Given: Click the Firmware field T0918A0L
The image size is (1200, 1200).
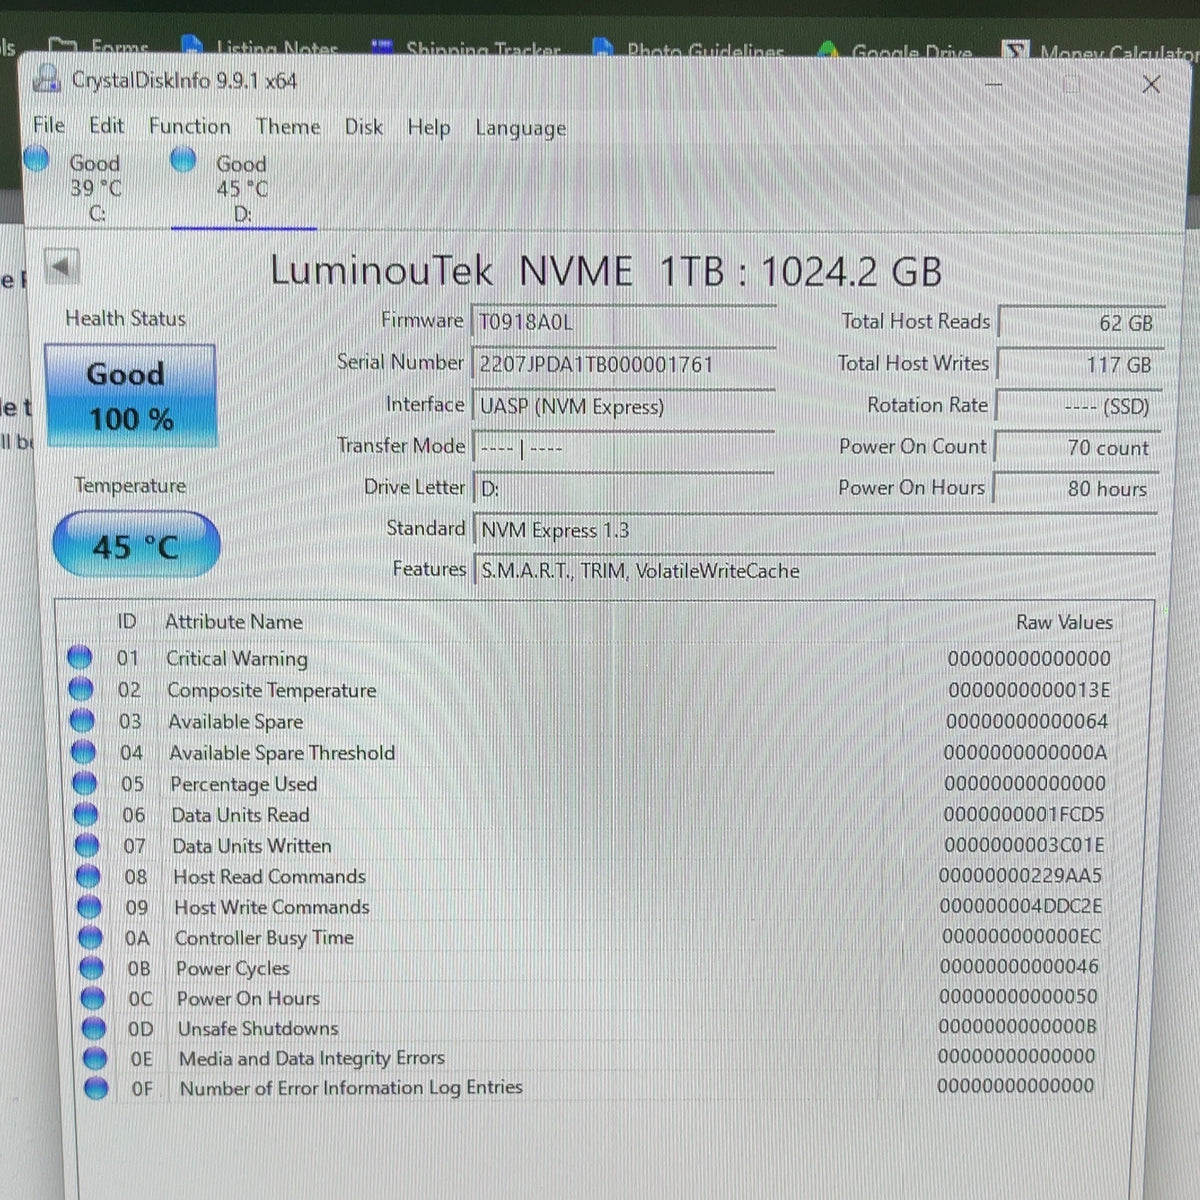Looking at the screenshot, I should coord(623,322).
